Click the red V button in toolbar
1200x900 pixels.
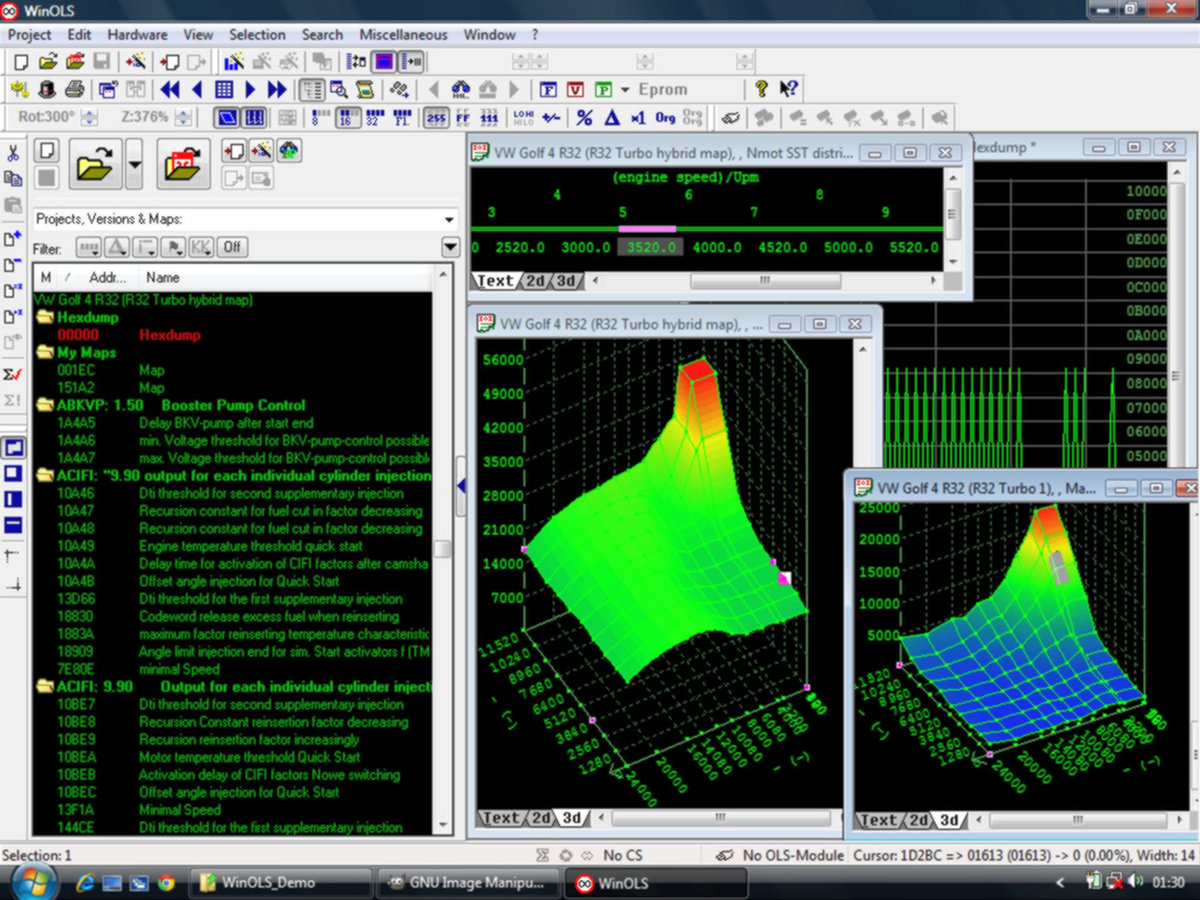pyautogui.click(x=575, y=89)
